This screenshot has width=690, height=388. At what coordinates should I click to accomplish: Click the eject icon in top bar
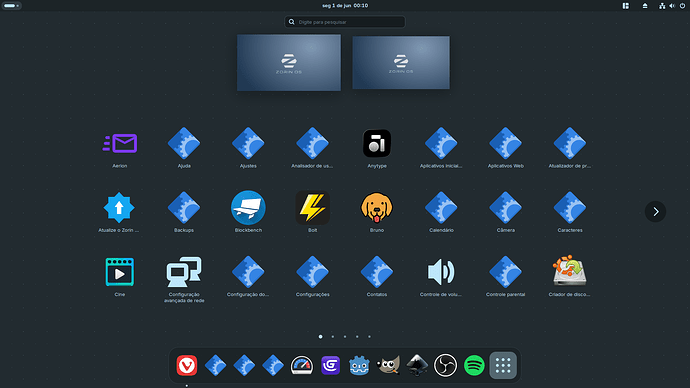click(645, 6)
